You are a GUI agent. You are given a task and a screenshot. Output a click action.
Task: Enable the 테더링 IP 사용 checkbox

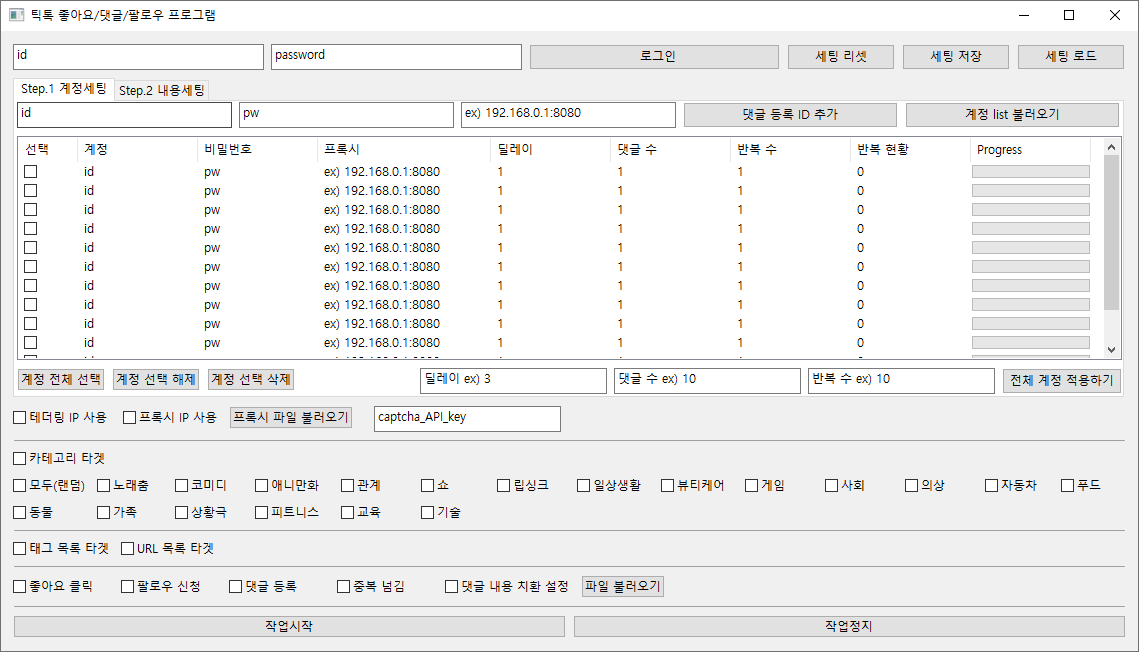tap(20, 417)
